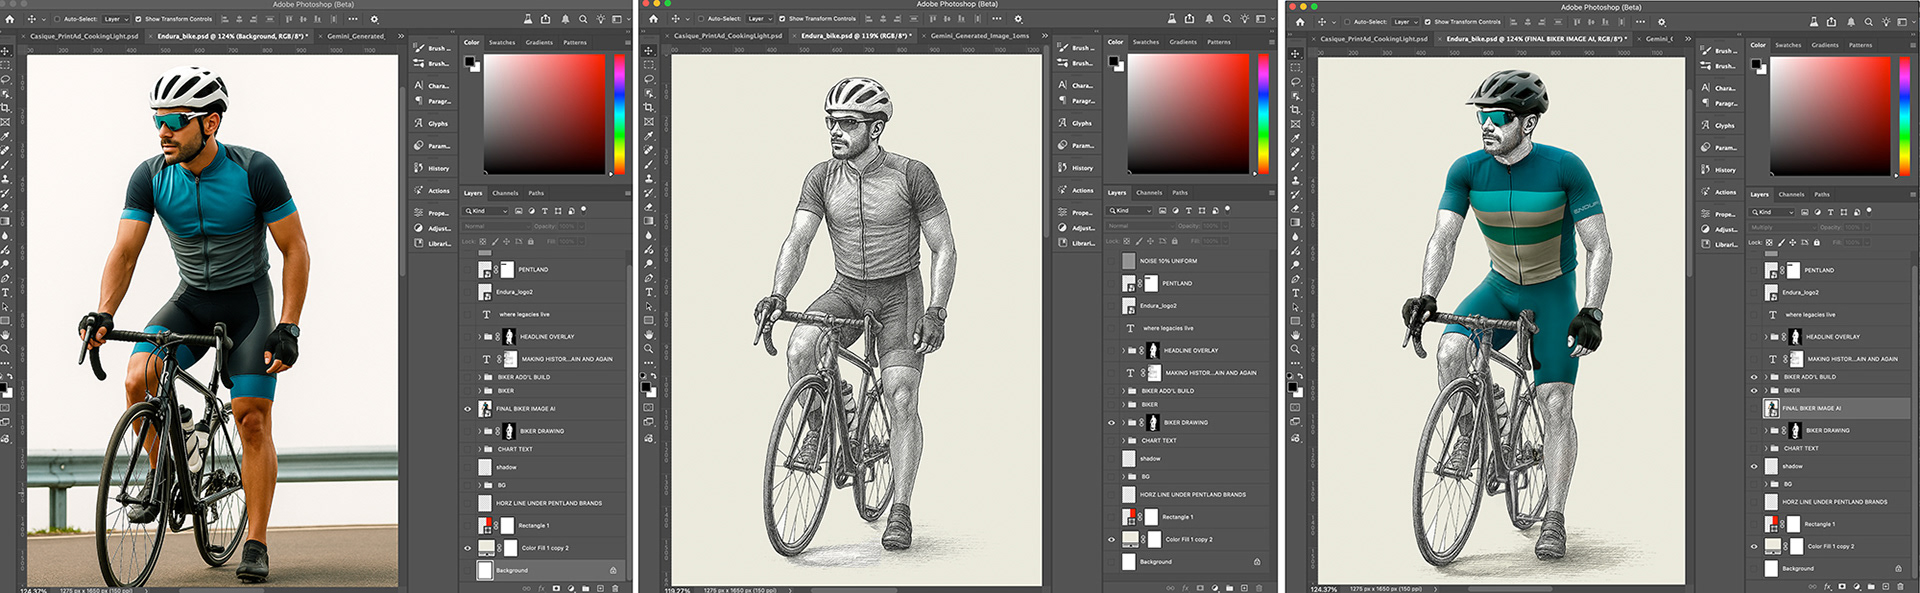Screen dimensions: 1920x593
Task: Toggle Show Transform Controls in the middle window
Action: 782,18
